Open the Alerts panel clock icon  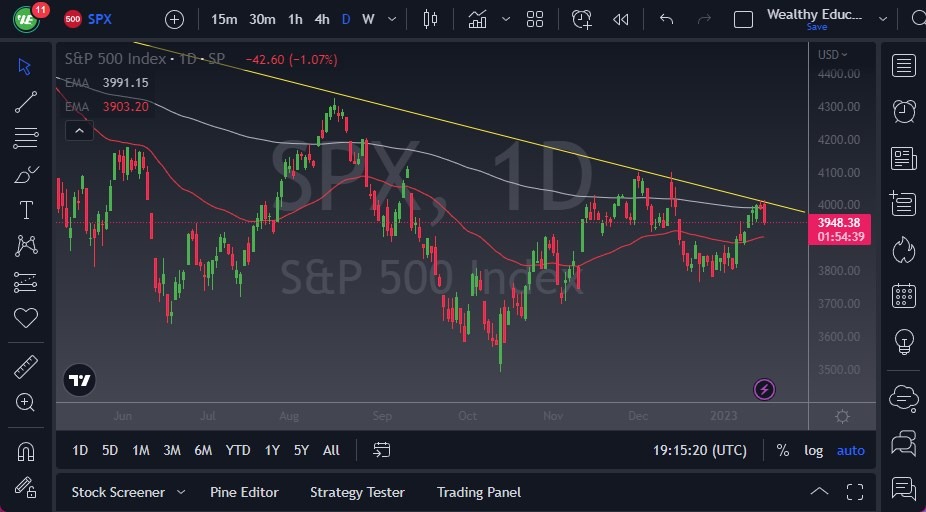[x=904, y=111]
